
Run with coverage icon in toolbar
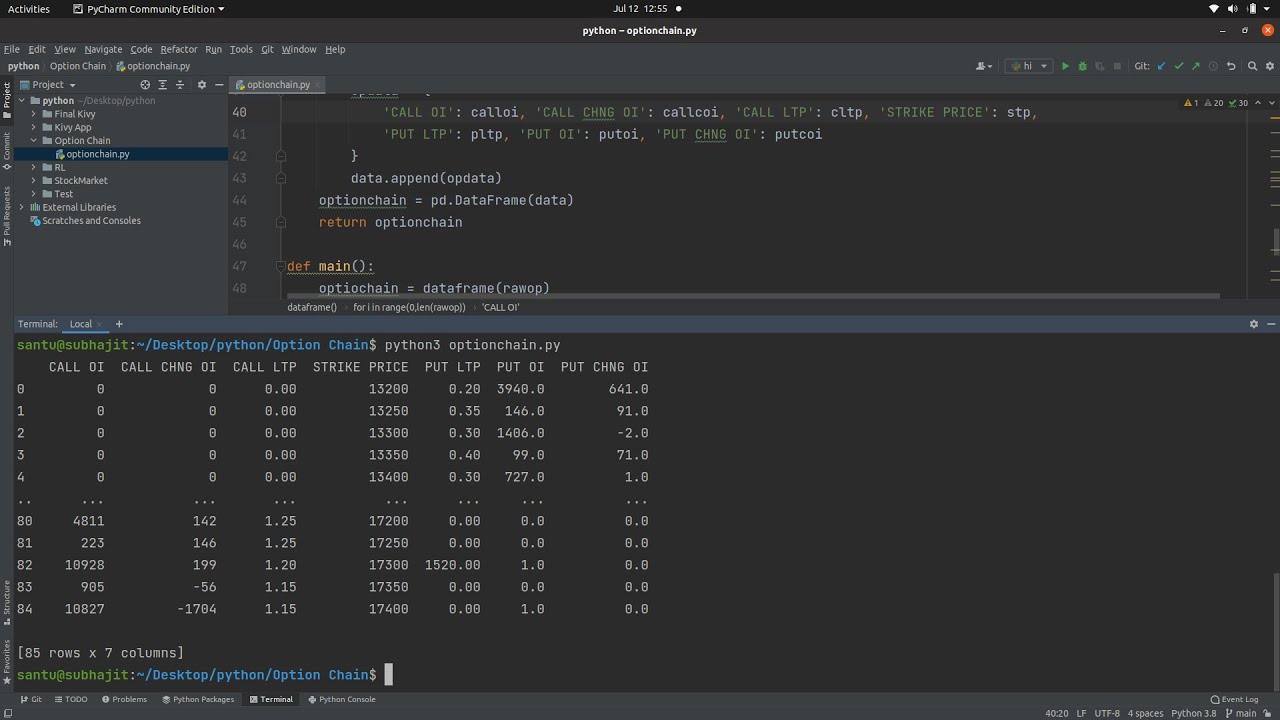[1100, 66]
